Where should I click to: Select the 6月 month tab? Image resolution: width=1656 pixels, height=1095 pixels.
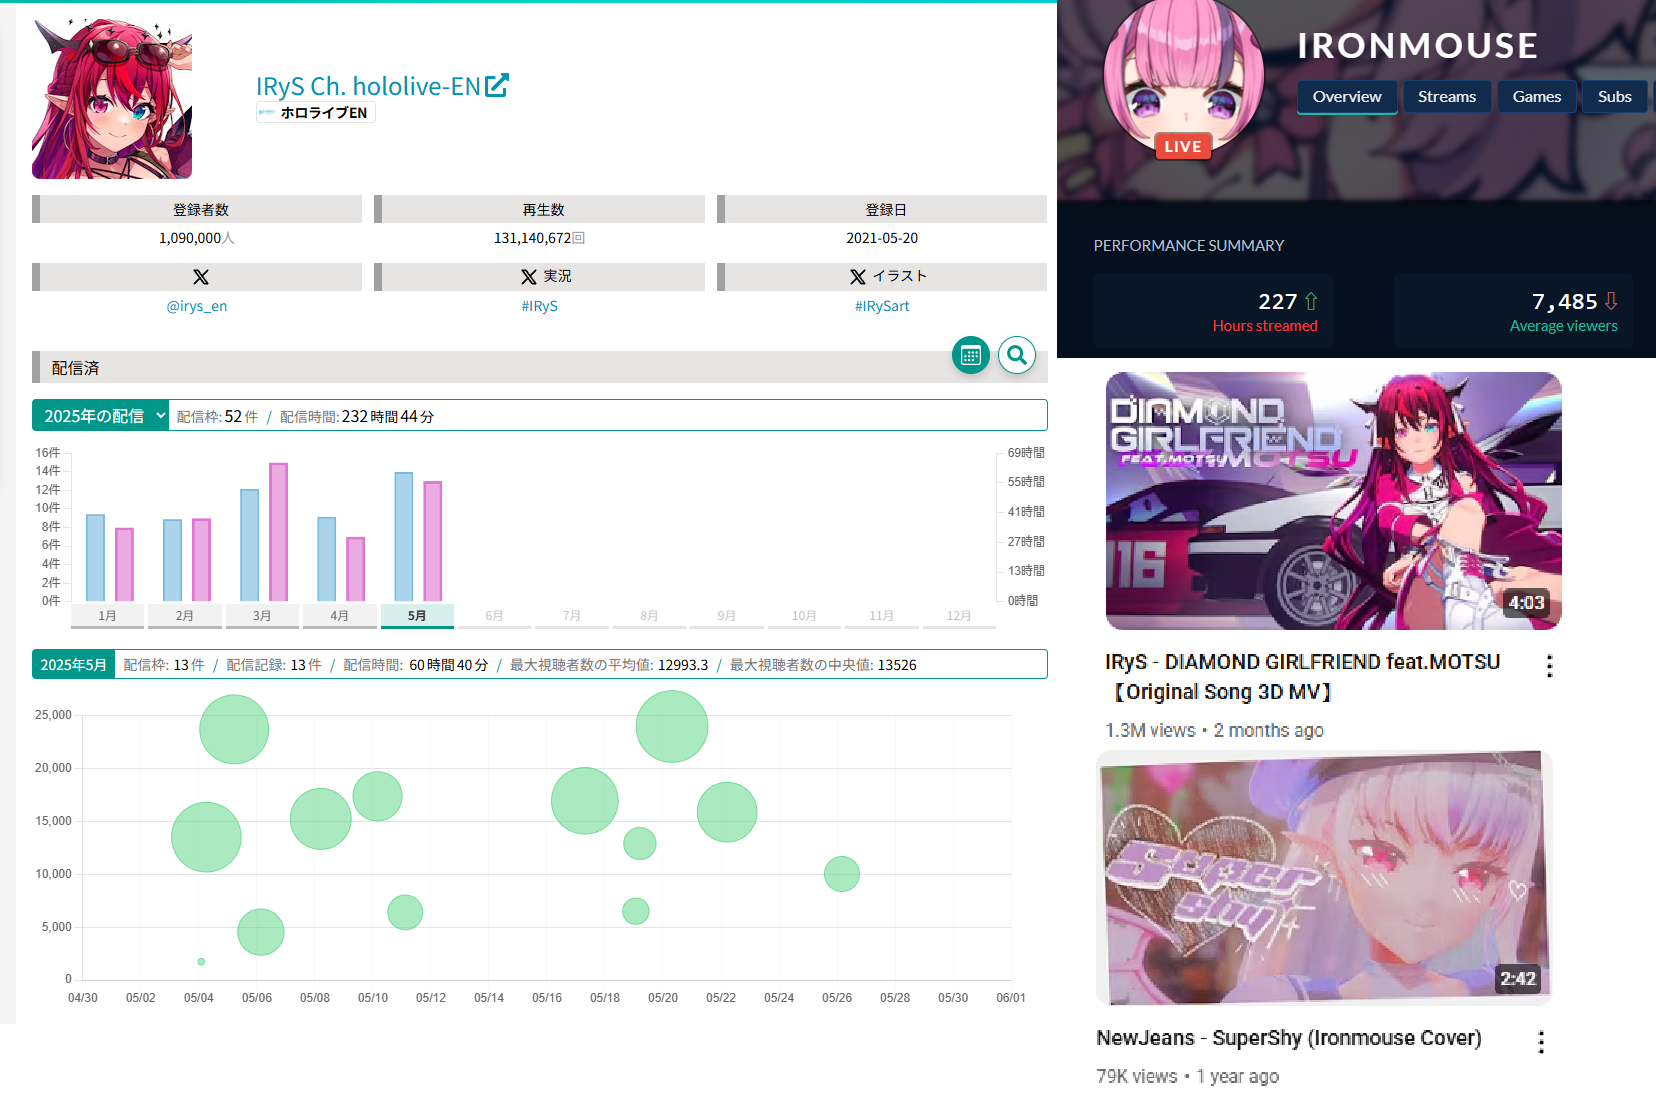pos(494,616)
